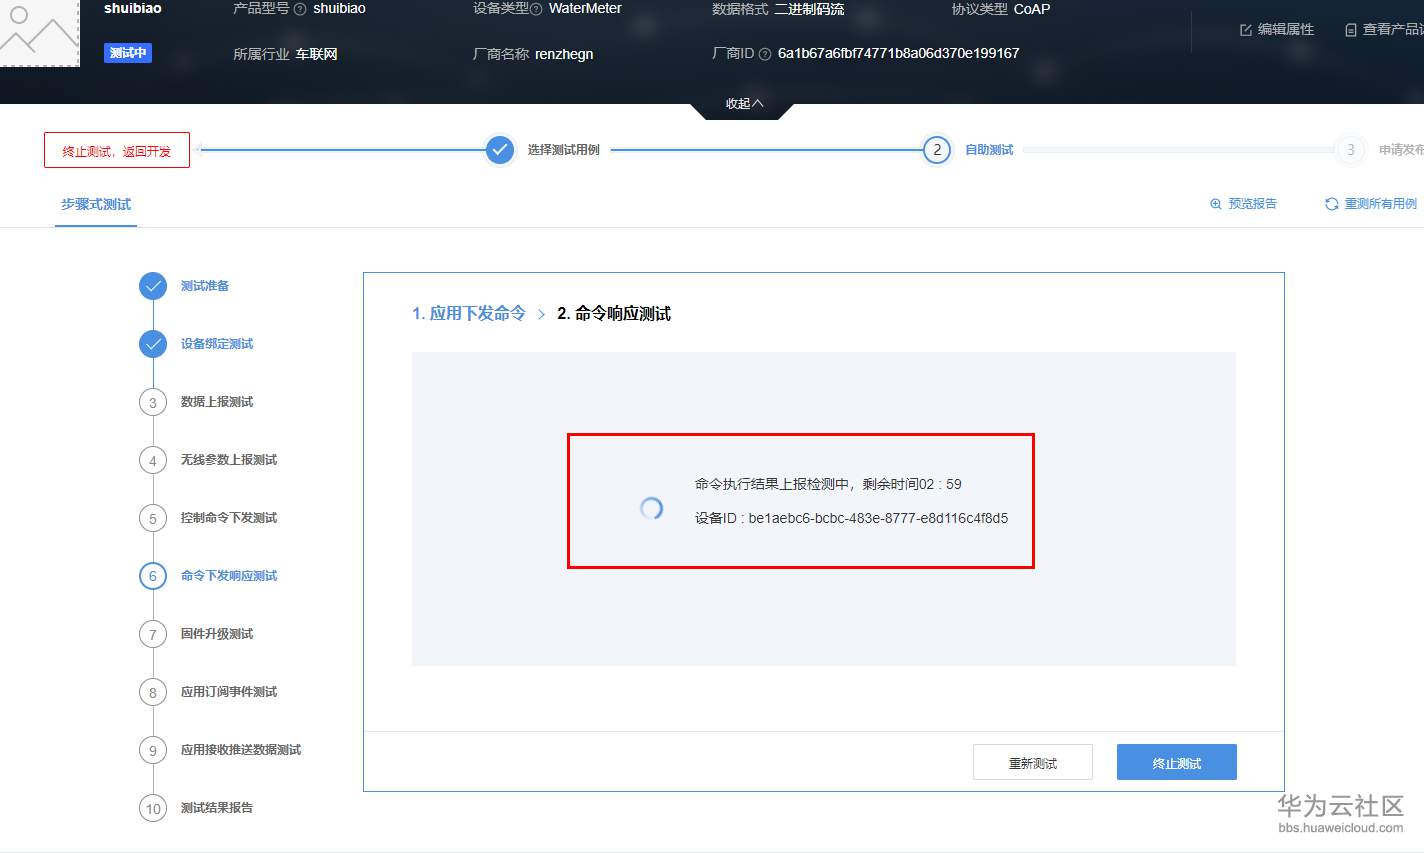Viewport: 1424px width, 853px height.
Task: Select 测试准备 step in sidebar
Action: coord(205,286)
